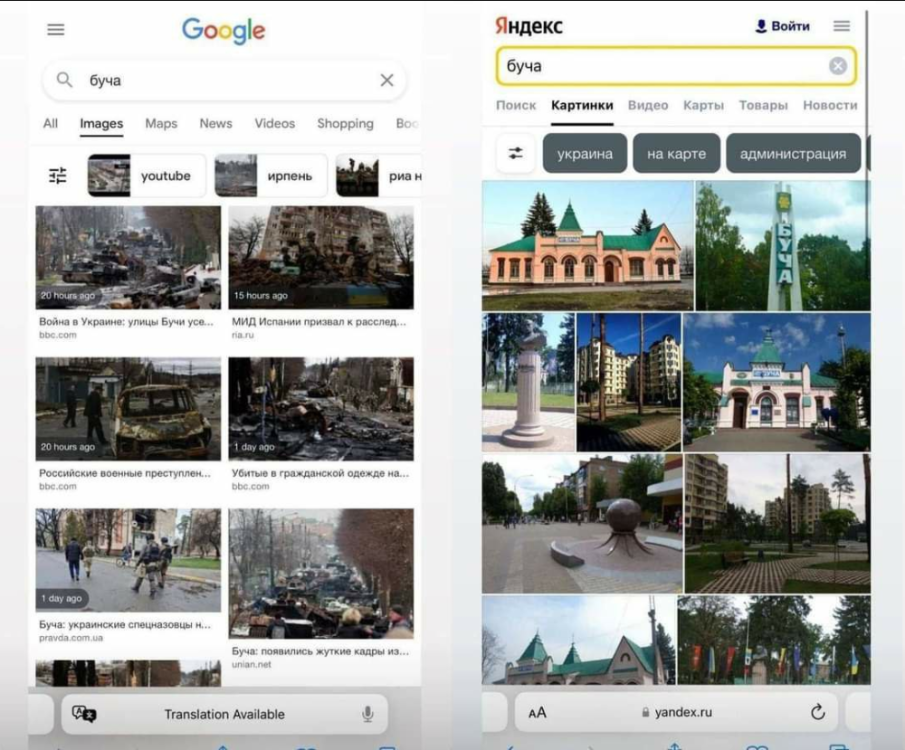
Task: Switch to the Google All tab
Action: 50,124
